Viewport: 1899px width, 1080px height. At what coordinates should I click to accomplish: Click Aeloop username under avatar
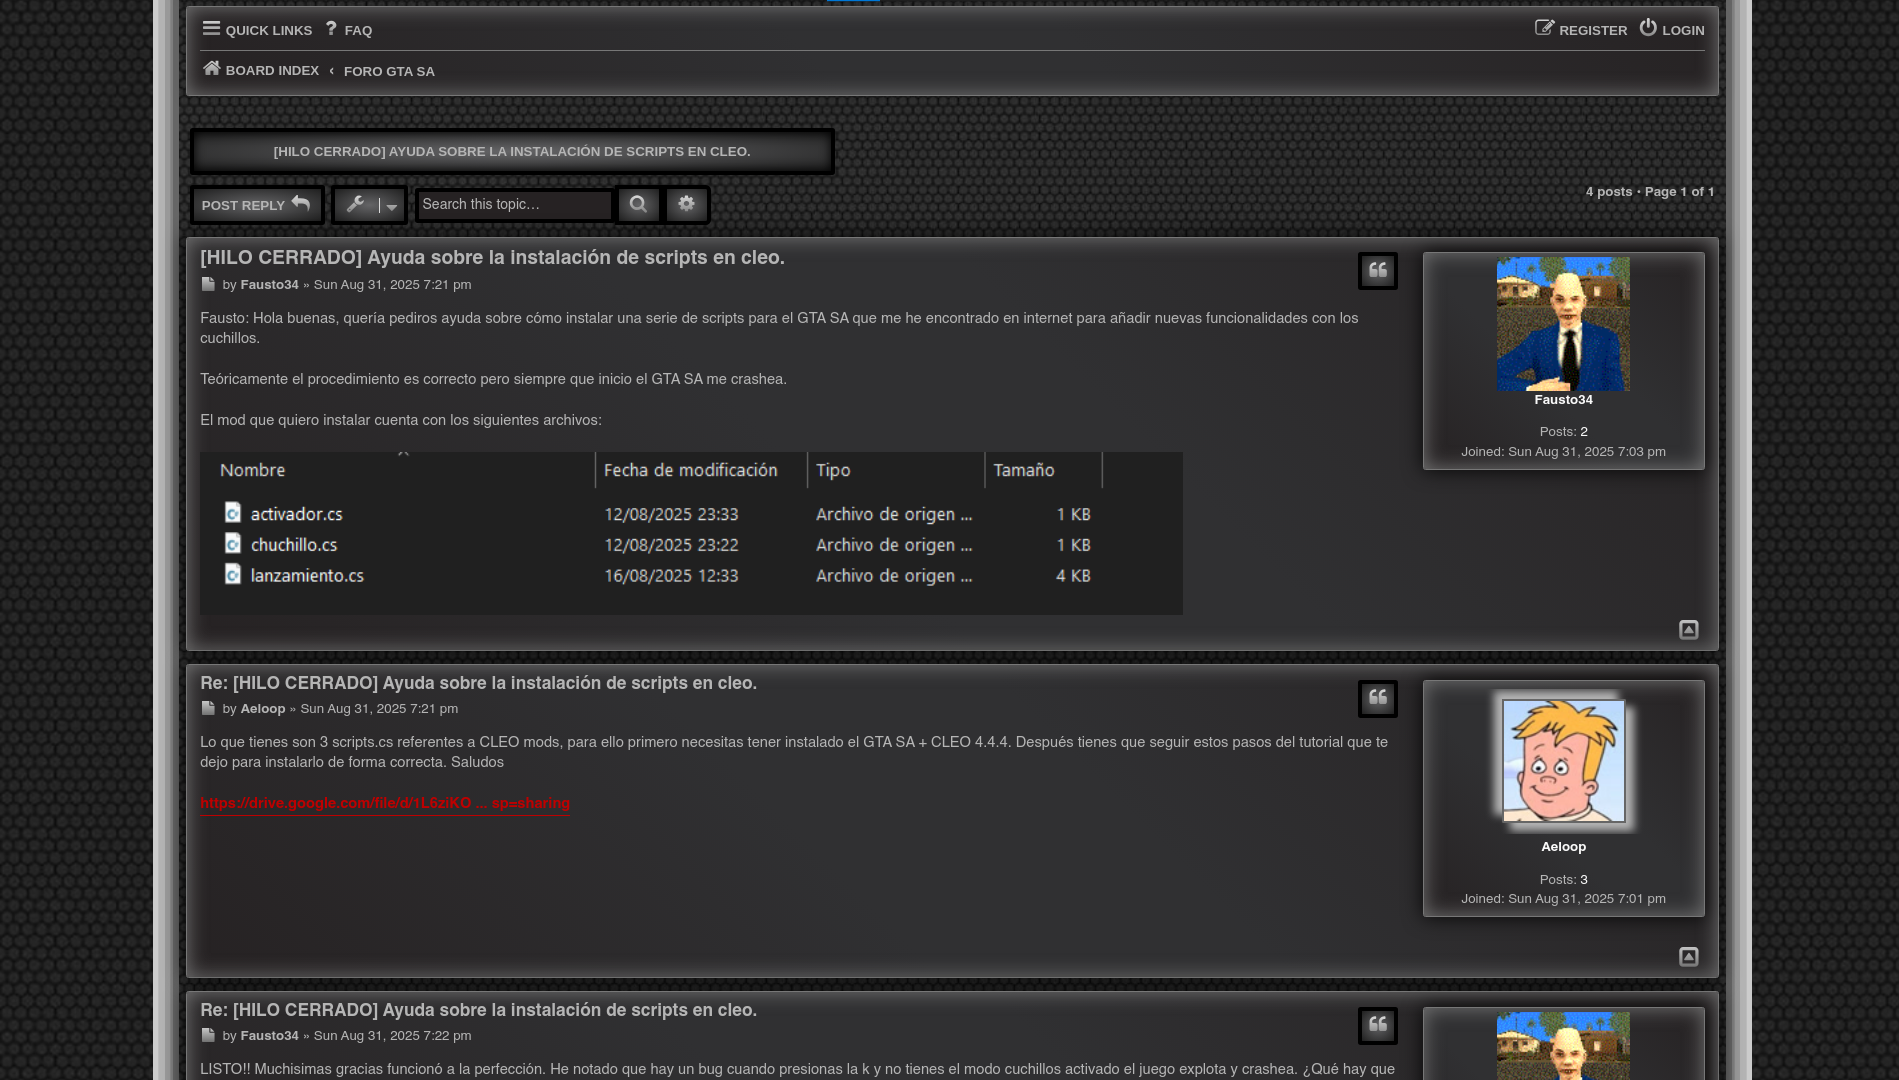click(x=1563, y=846)
